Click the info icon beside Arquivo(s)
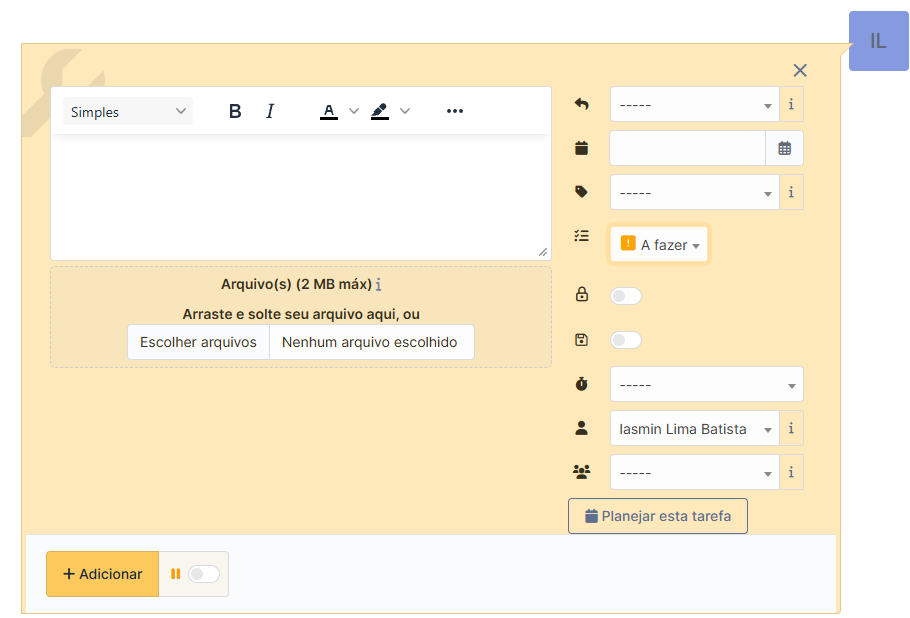This screenshot has height=618, width=910. pos(378,284)
